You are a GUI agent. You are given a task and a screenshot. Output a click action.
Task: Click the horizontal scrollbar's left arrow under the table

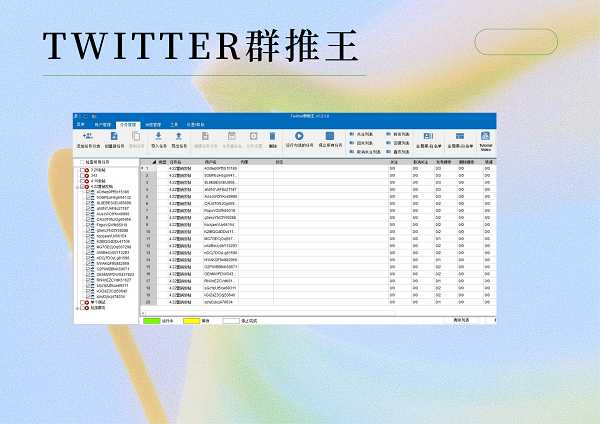point(143,313)
